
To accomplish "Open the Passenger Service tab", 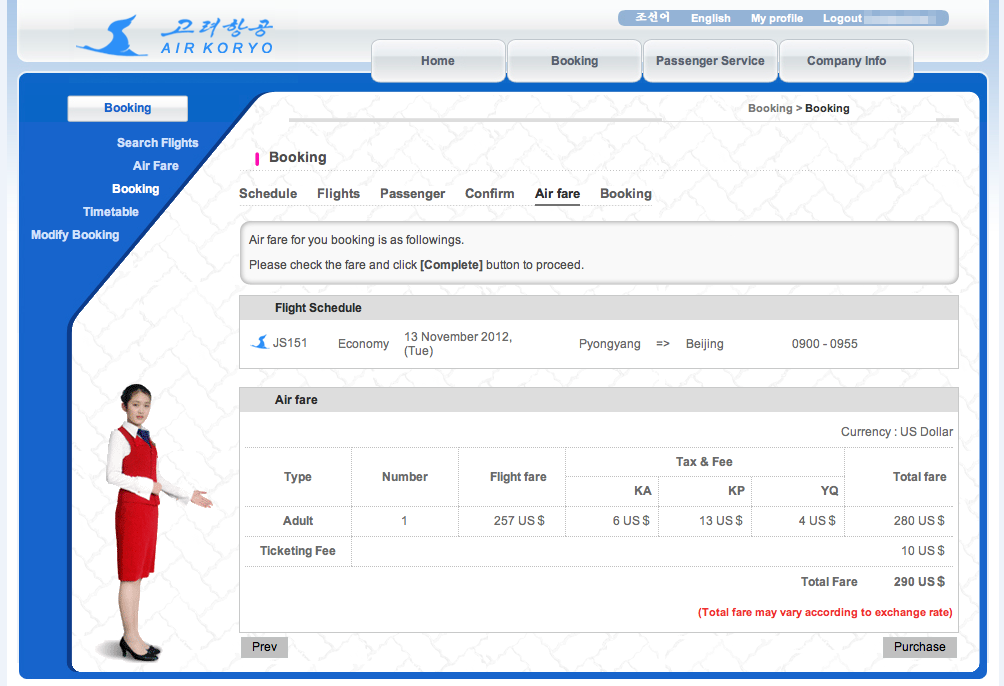I will click(x=710, y=61).
